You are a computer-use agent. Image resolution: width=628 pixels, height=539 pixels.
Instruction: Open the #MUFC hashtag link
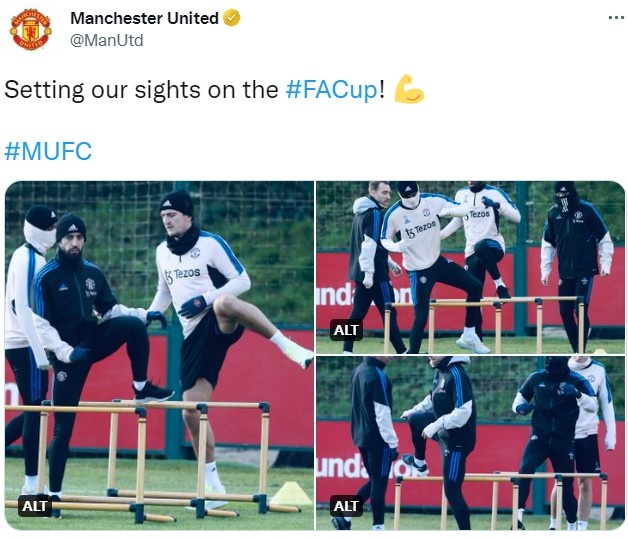tap(48, 151)
